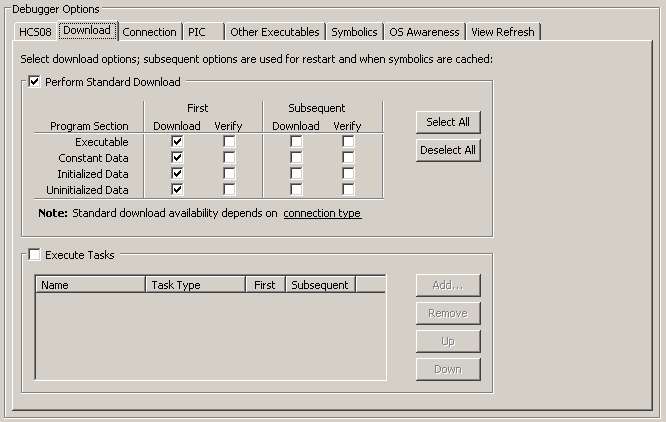The height and width of the screenshot is (422, 666).
Task: Switch to the HCS08 tab
Action: [35, 32]
